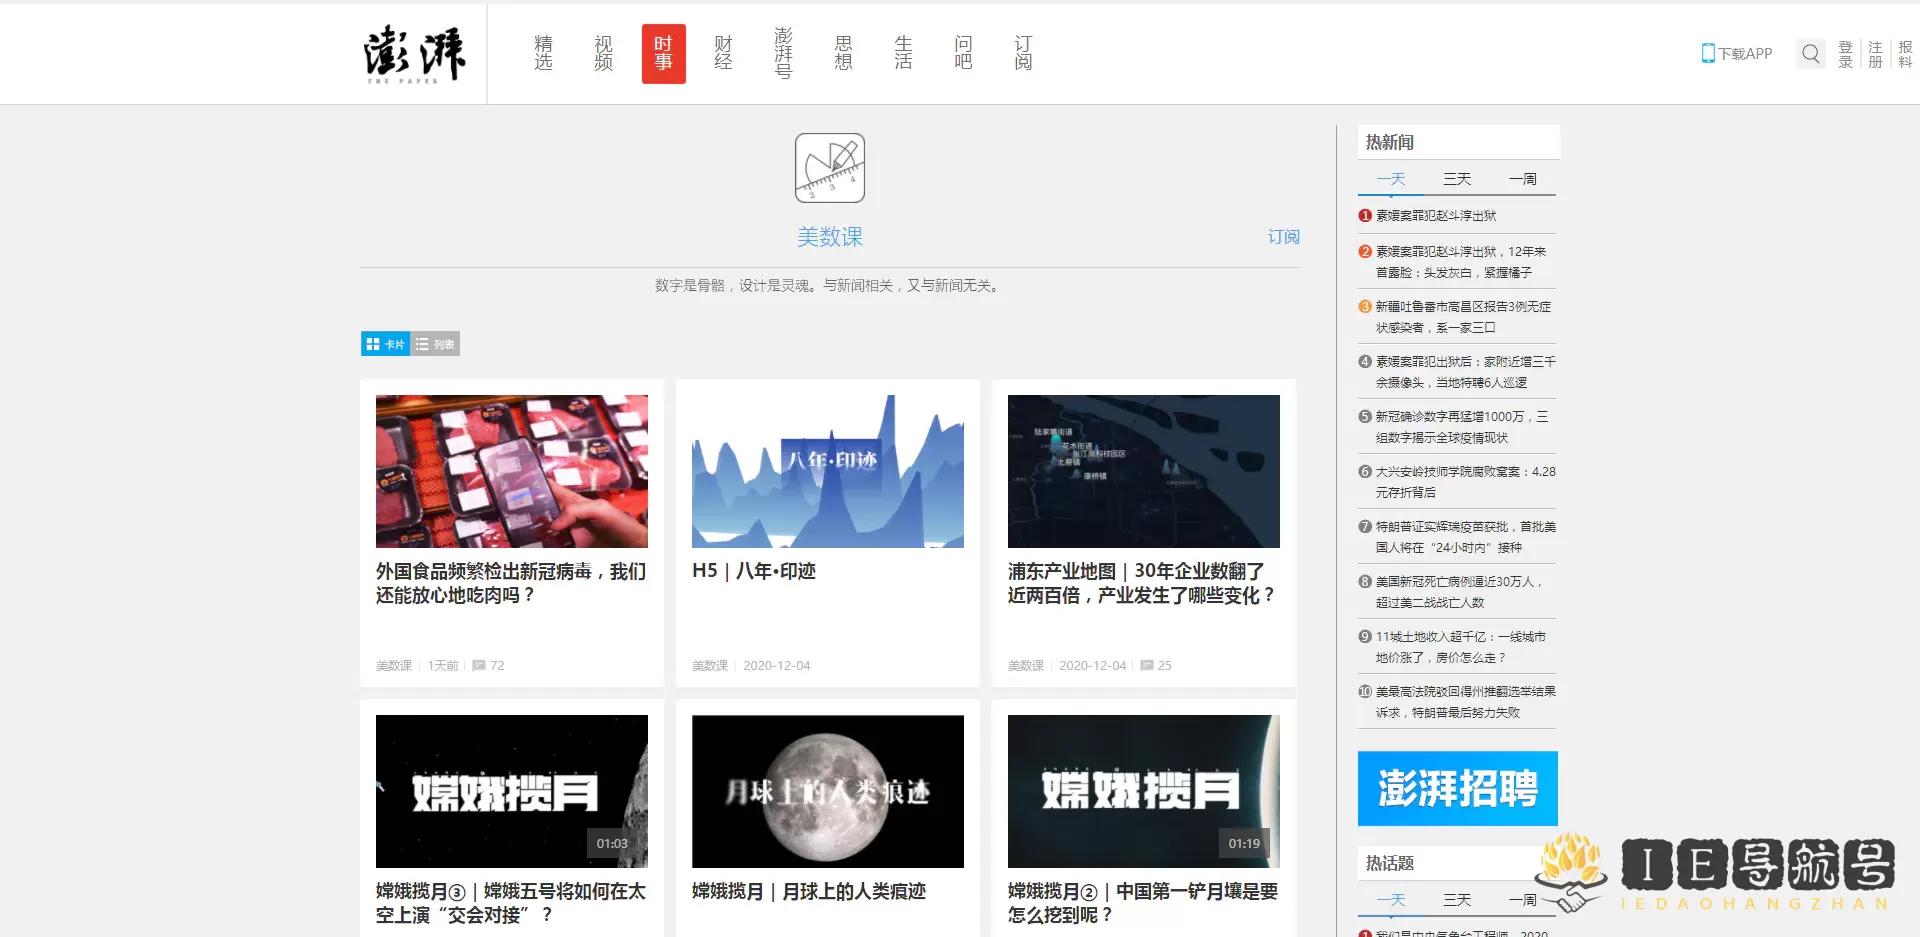Select 一天 tab in 热话题
The width and height of the screenshot is (1920, 937).
coord(1391,900)
